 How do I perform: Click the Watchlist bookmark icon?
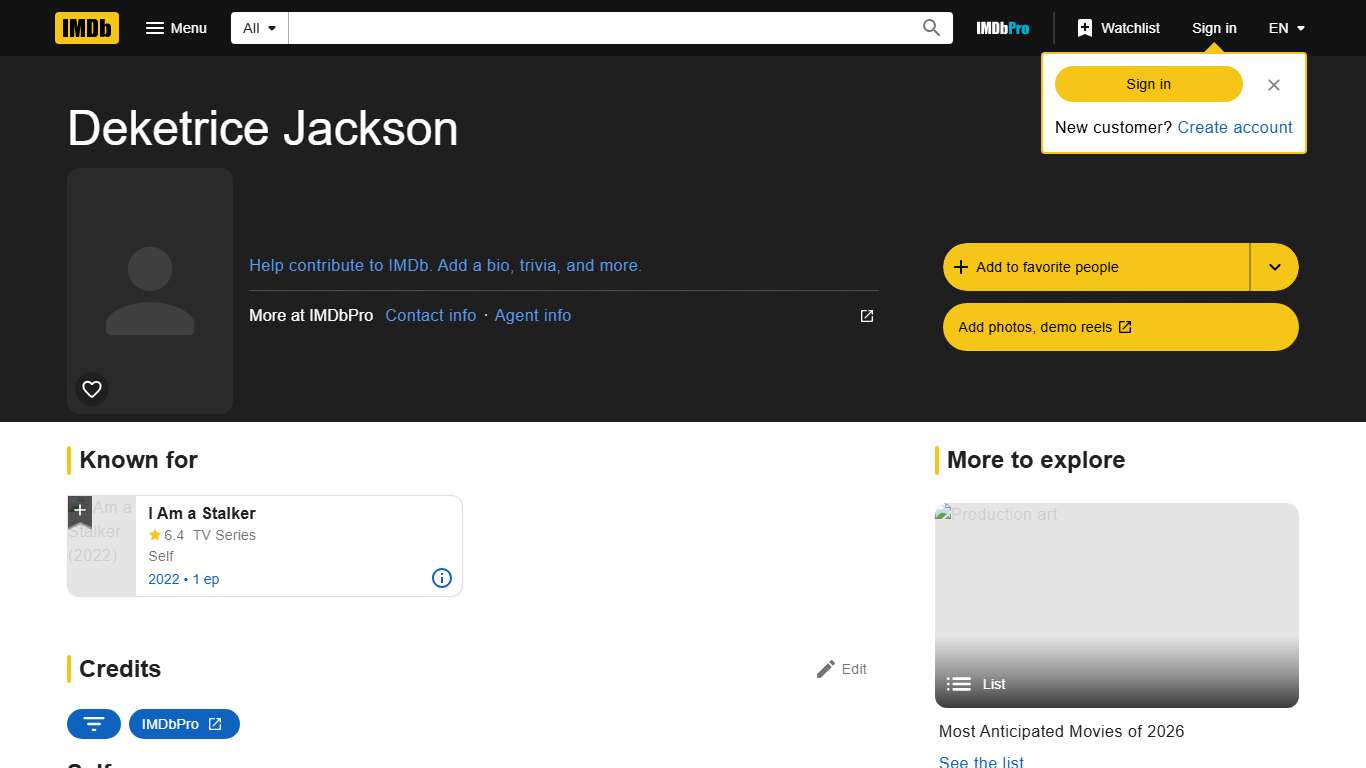(x=1085, y=28)
